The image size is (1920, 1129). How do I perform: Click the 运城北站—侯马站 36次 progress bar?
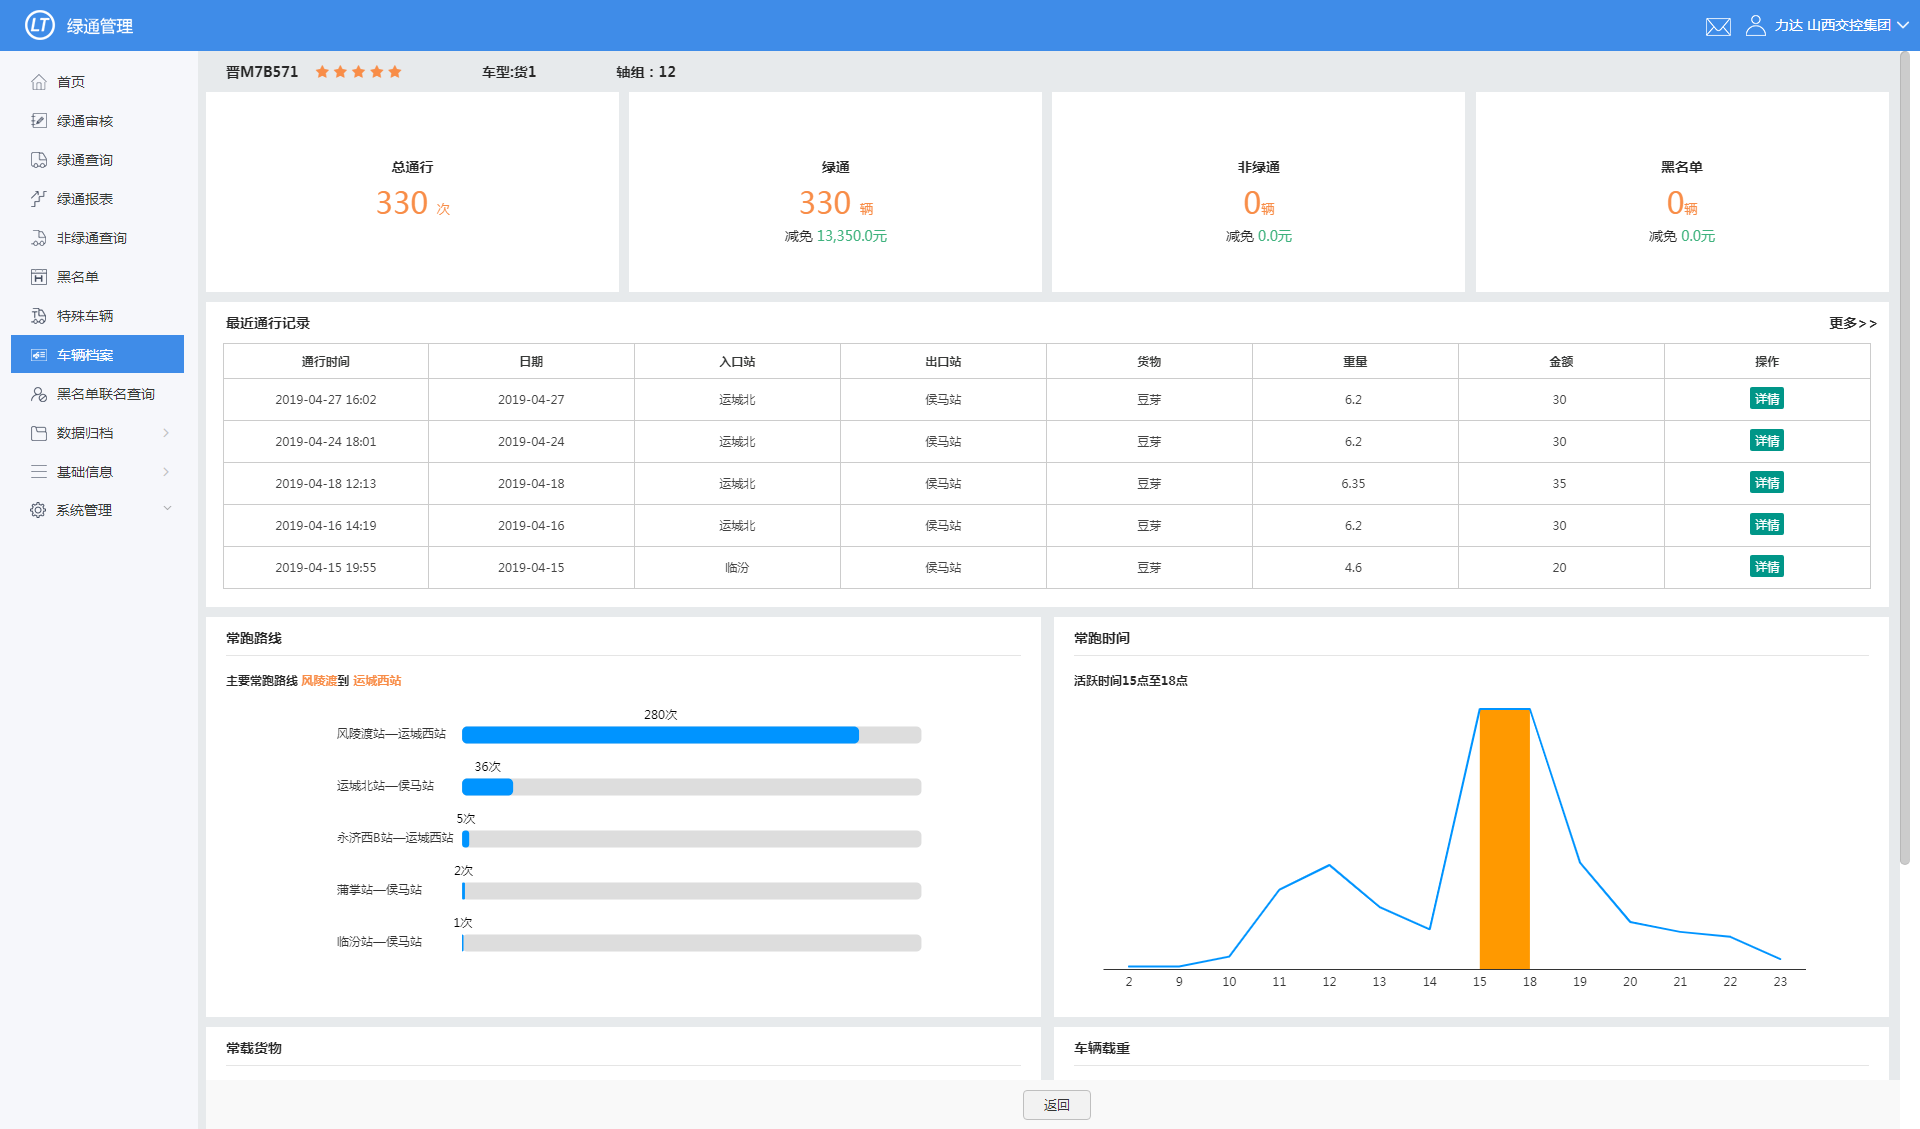click(x=691, y=787)
